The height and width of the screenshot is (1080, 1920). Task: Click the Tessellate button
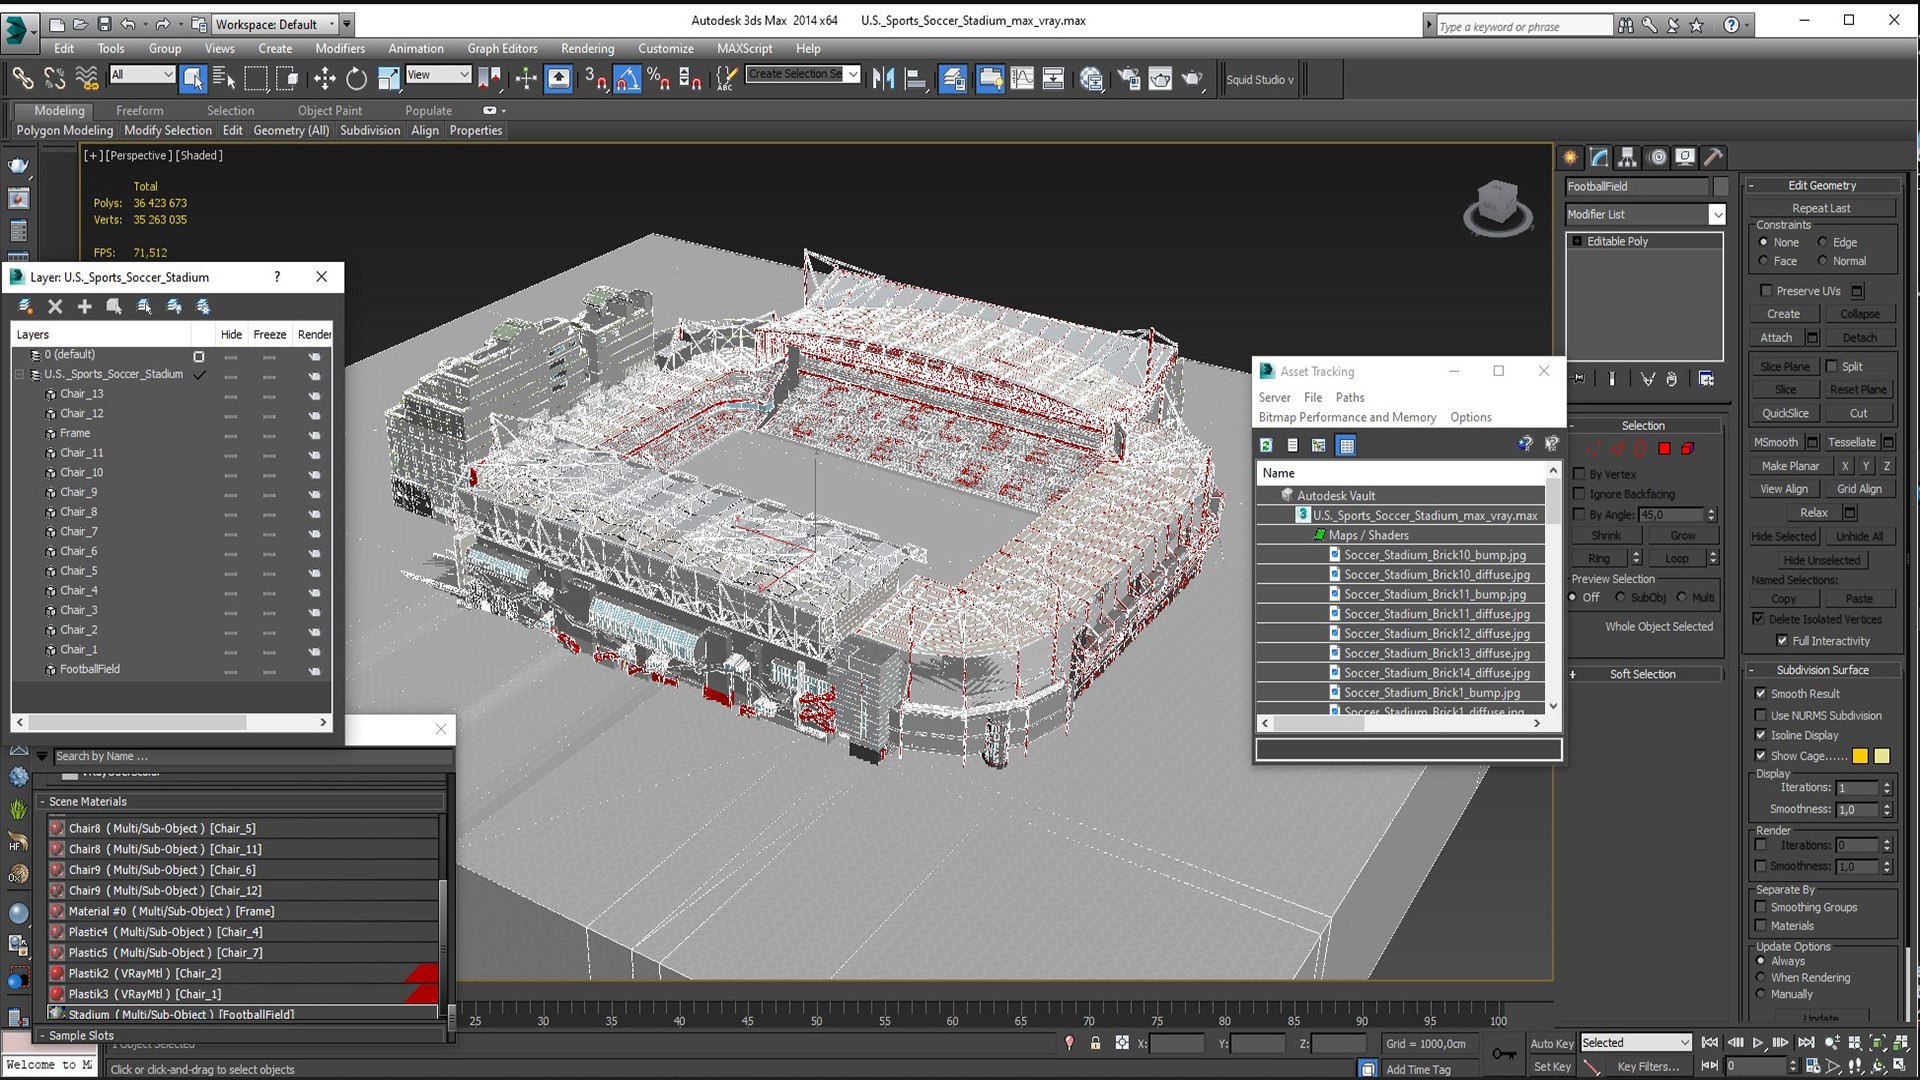1851,442
